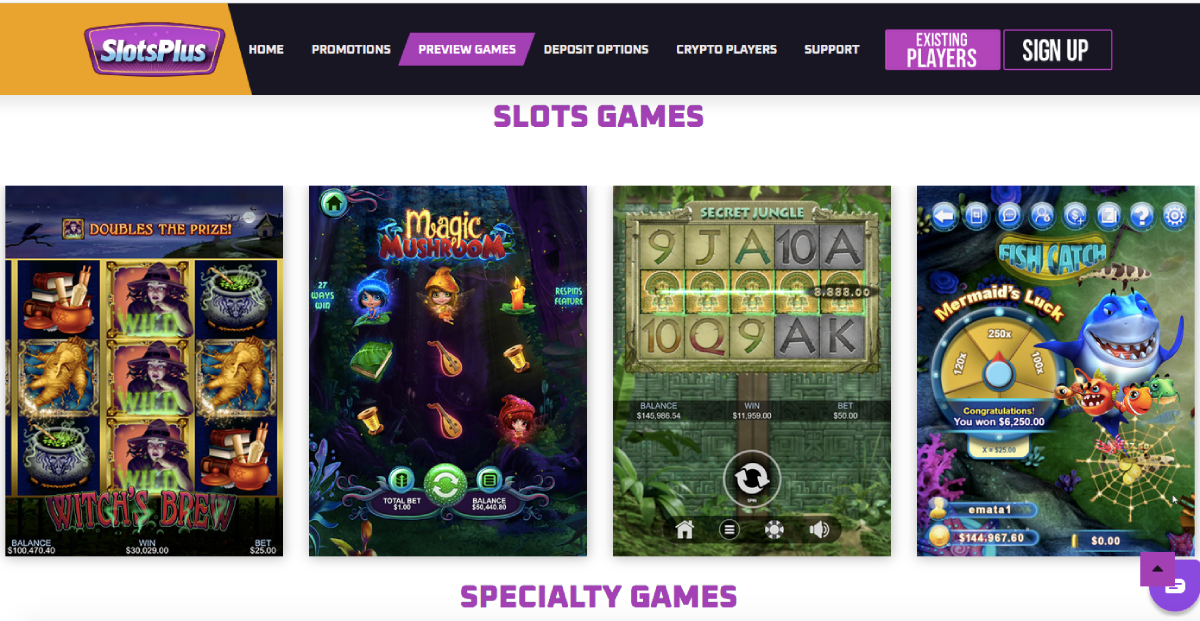Image resolution: width=1200 pixels, height=621 pixels.
Task: Click the green home icon in Magic Mushroom
Action: pyautogui.click(x=334, y=203)
